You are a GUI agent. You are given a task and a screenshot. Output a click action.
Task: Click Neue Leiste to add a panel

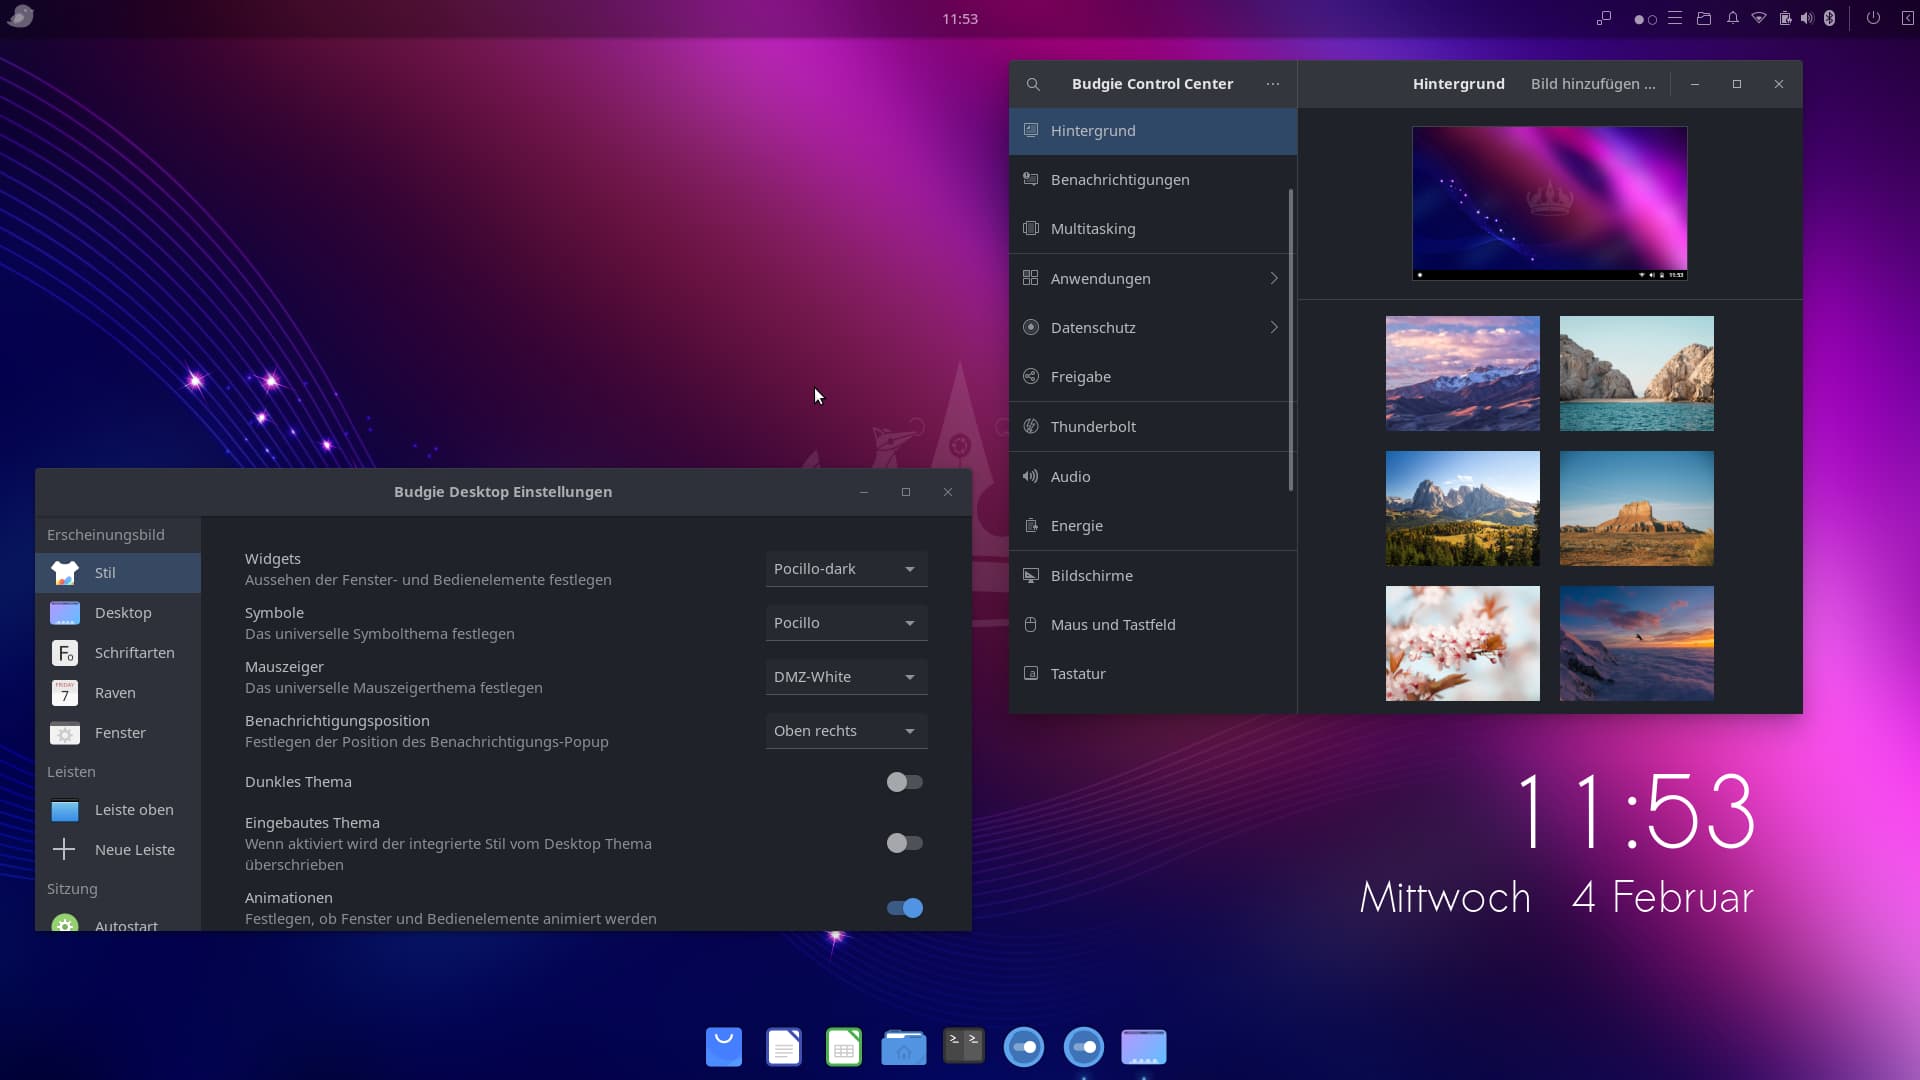coord(134,850)
